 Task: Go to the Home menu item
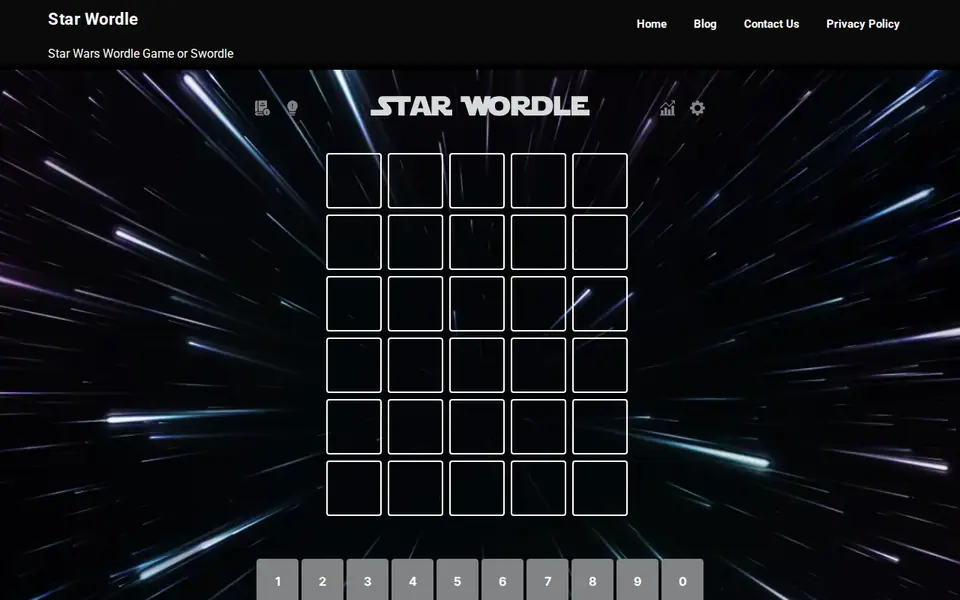651,24
